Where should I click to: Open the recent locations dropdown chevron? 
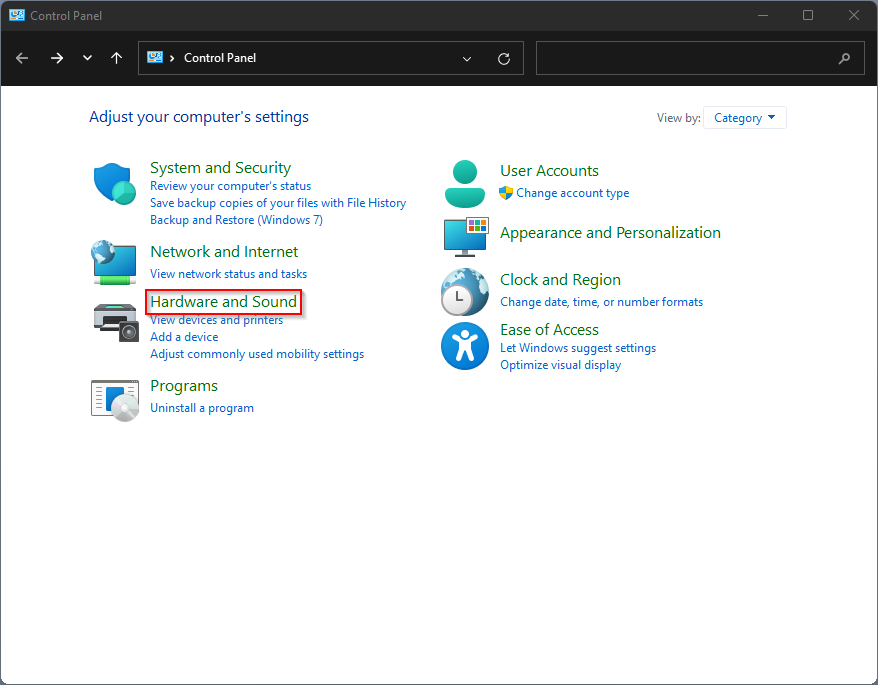(x=87, y=58)
